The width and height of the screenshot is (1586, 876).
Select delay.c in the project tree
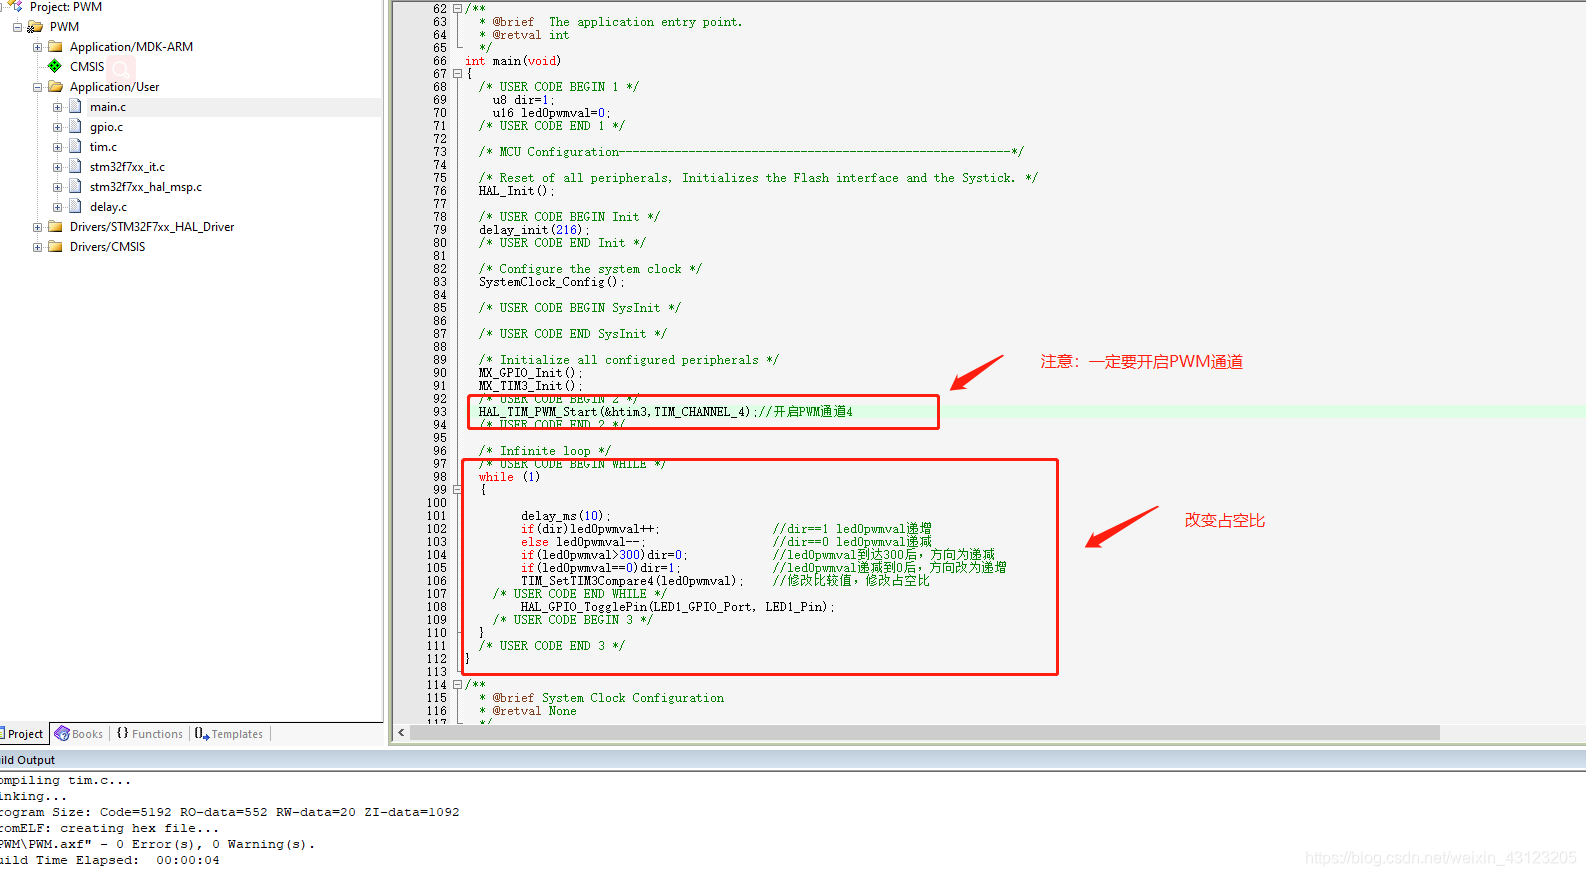point(108,207)
